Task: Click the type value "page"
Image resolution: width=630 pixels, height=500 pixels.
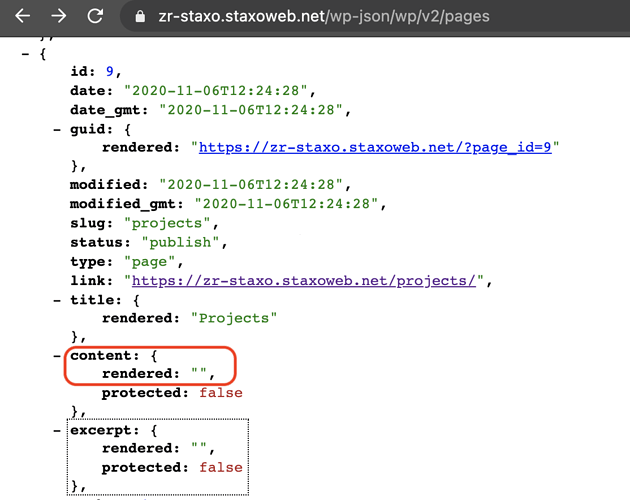Action: tap(148, 261)
